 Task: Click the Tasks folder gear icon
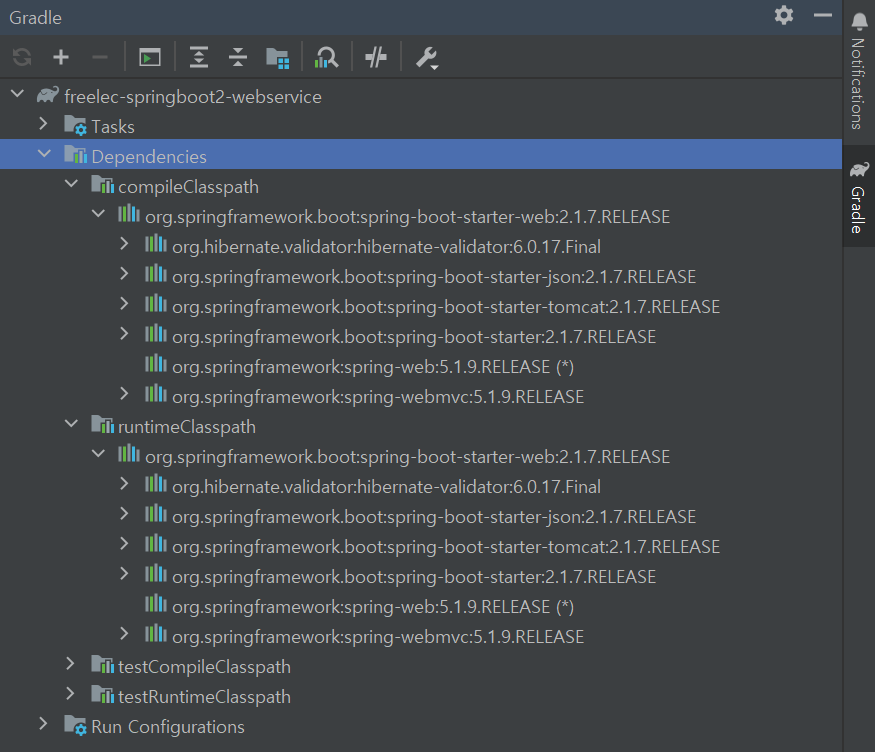pos(75,125)
